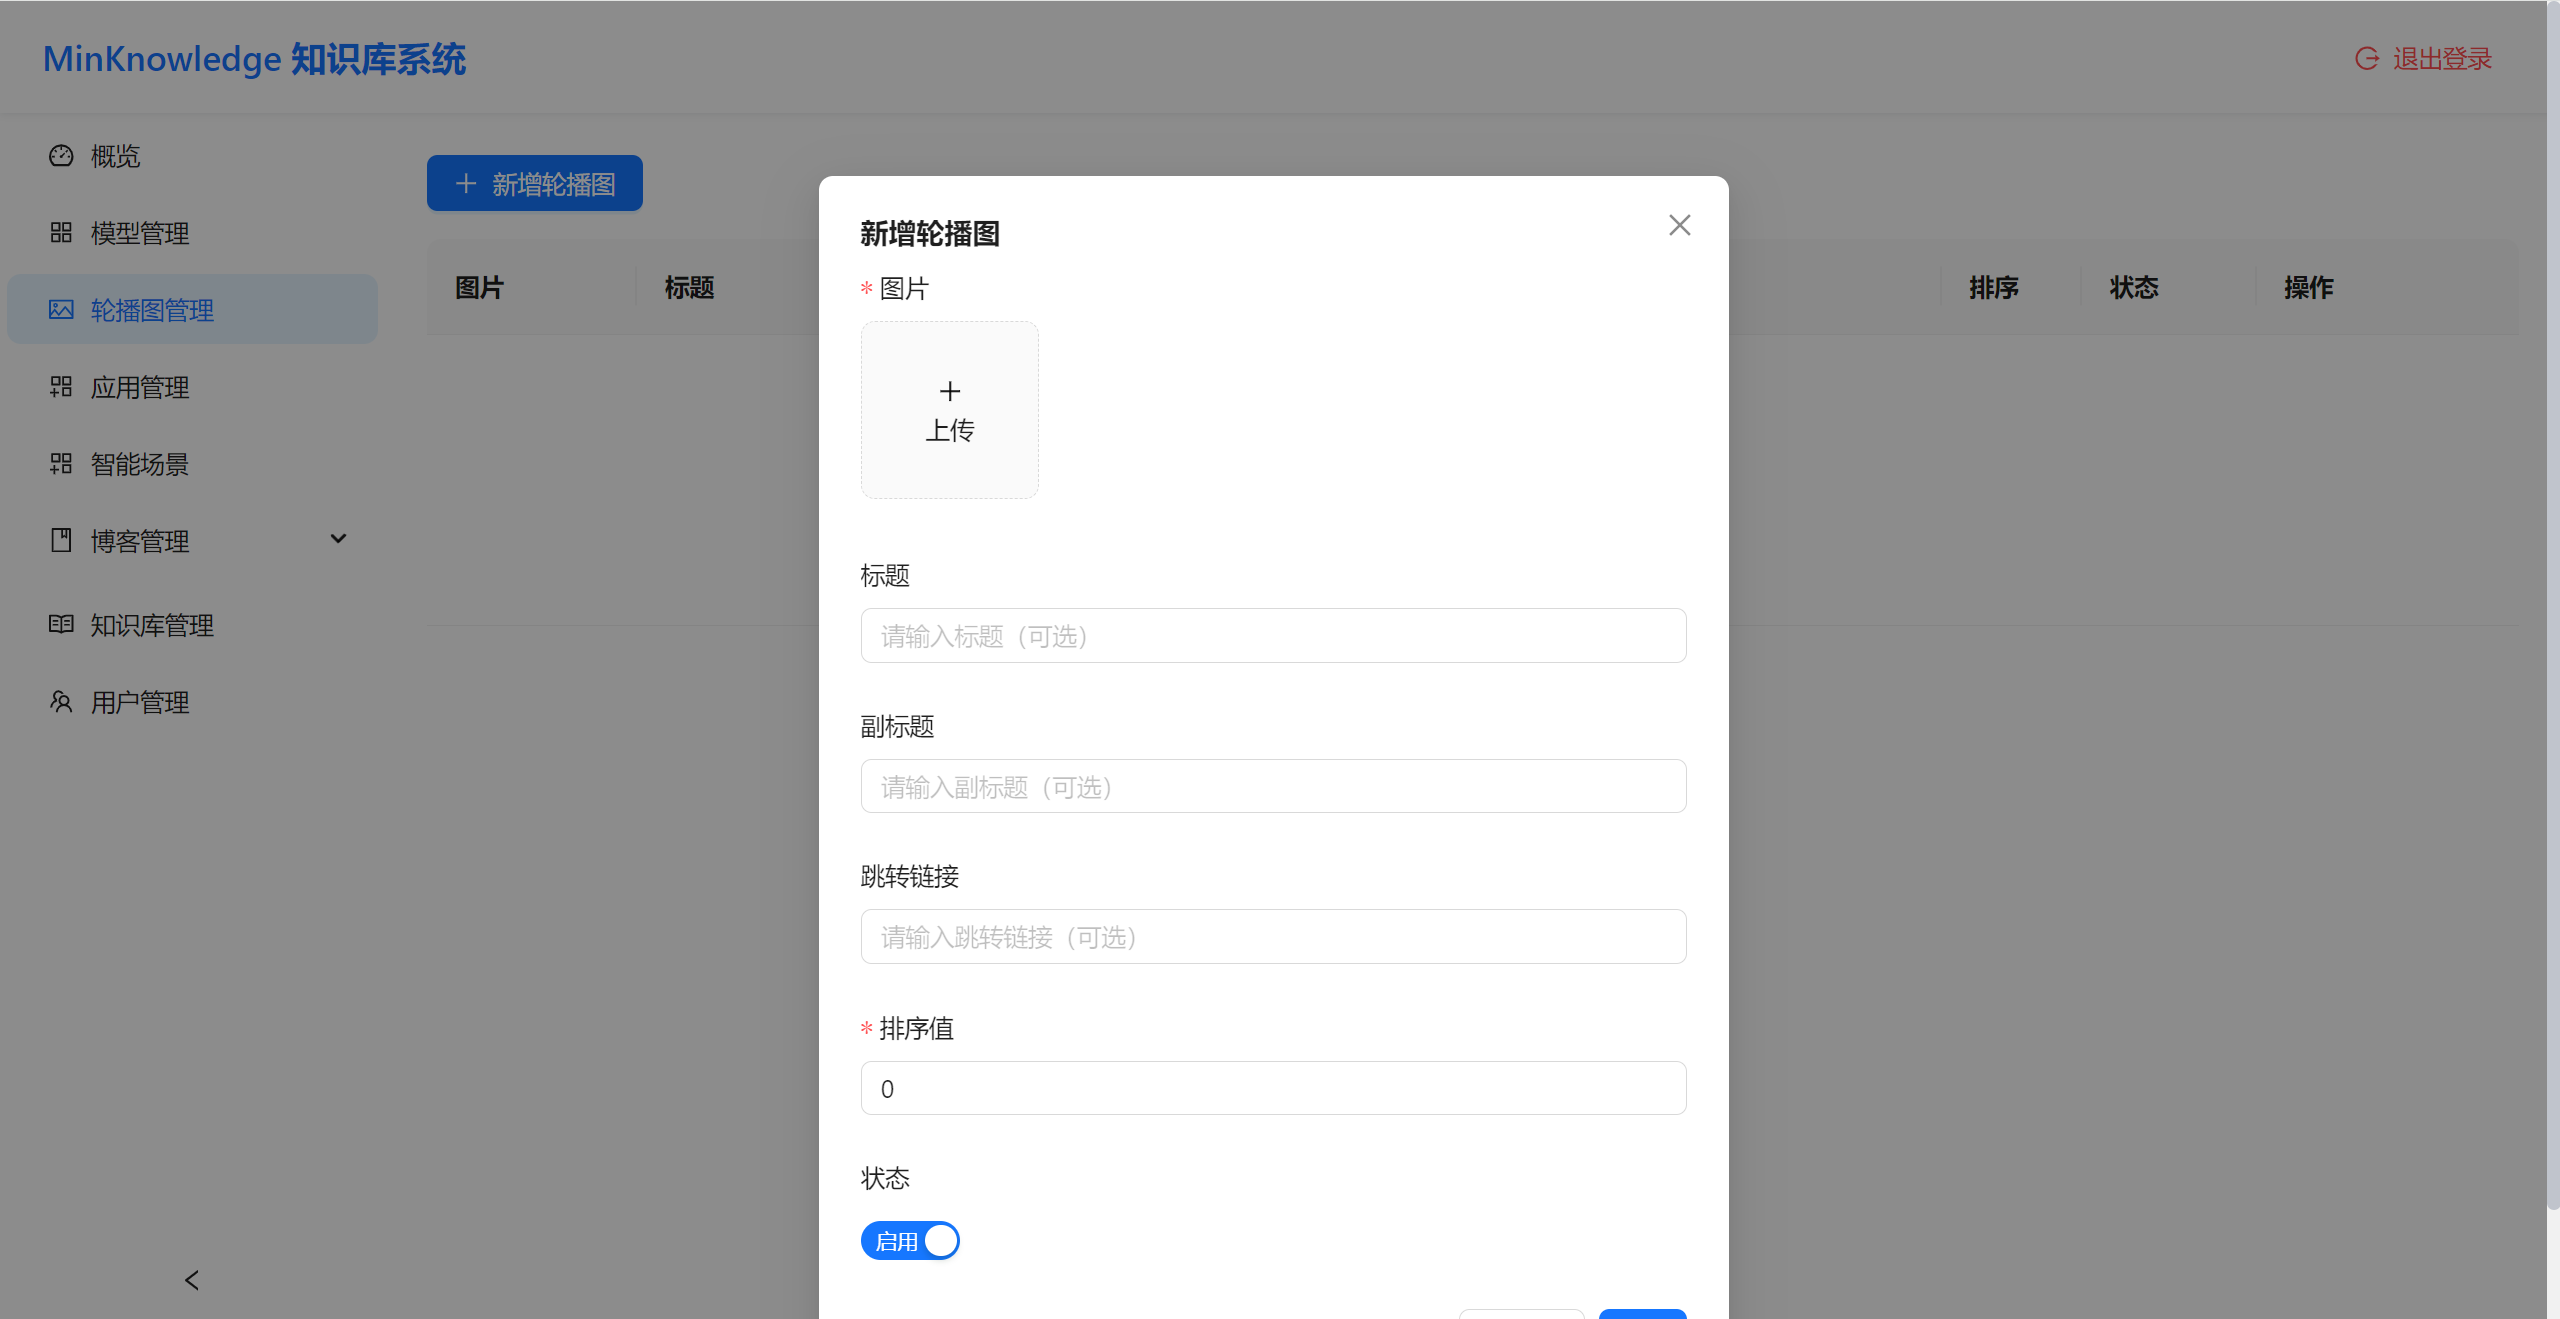2560x1319 pixels.
Task: Click the logout icon next to 退出登录
Action: (x=2366, y=58)
